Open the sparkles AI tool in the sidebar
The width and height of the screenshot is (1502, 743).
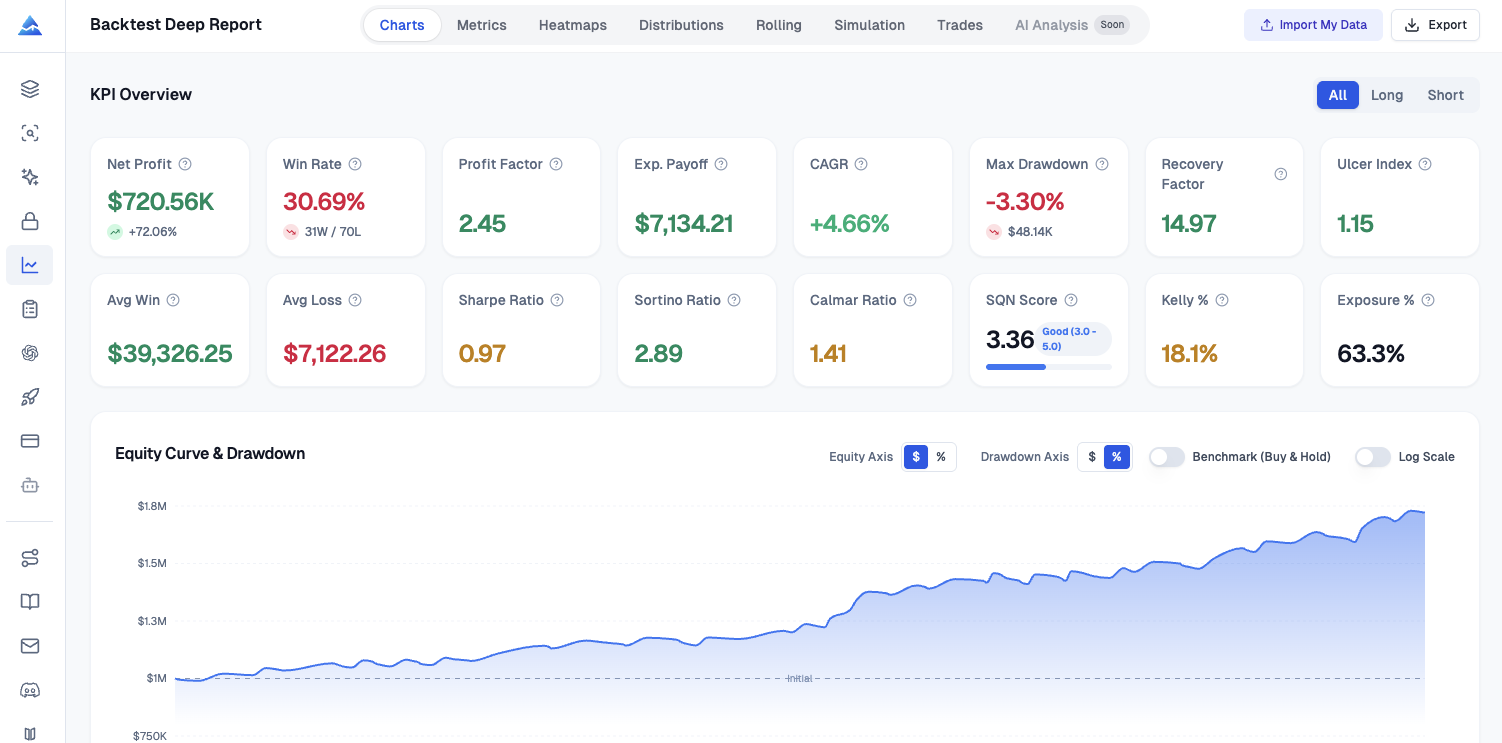pyautogui.click(x=29, y=176)
